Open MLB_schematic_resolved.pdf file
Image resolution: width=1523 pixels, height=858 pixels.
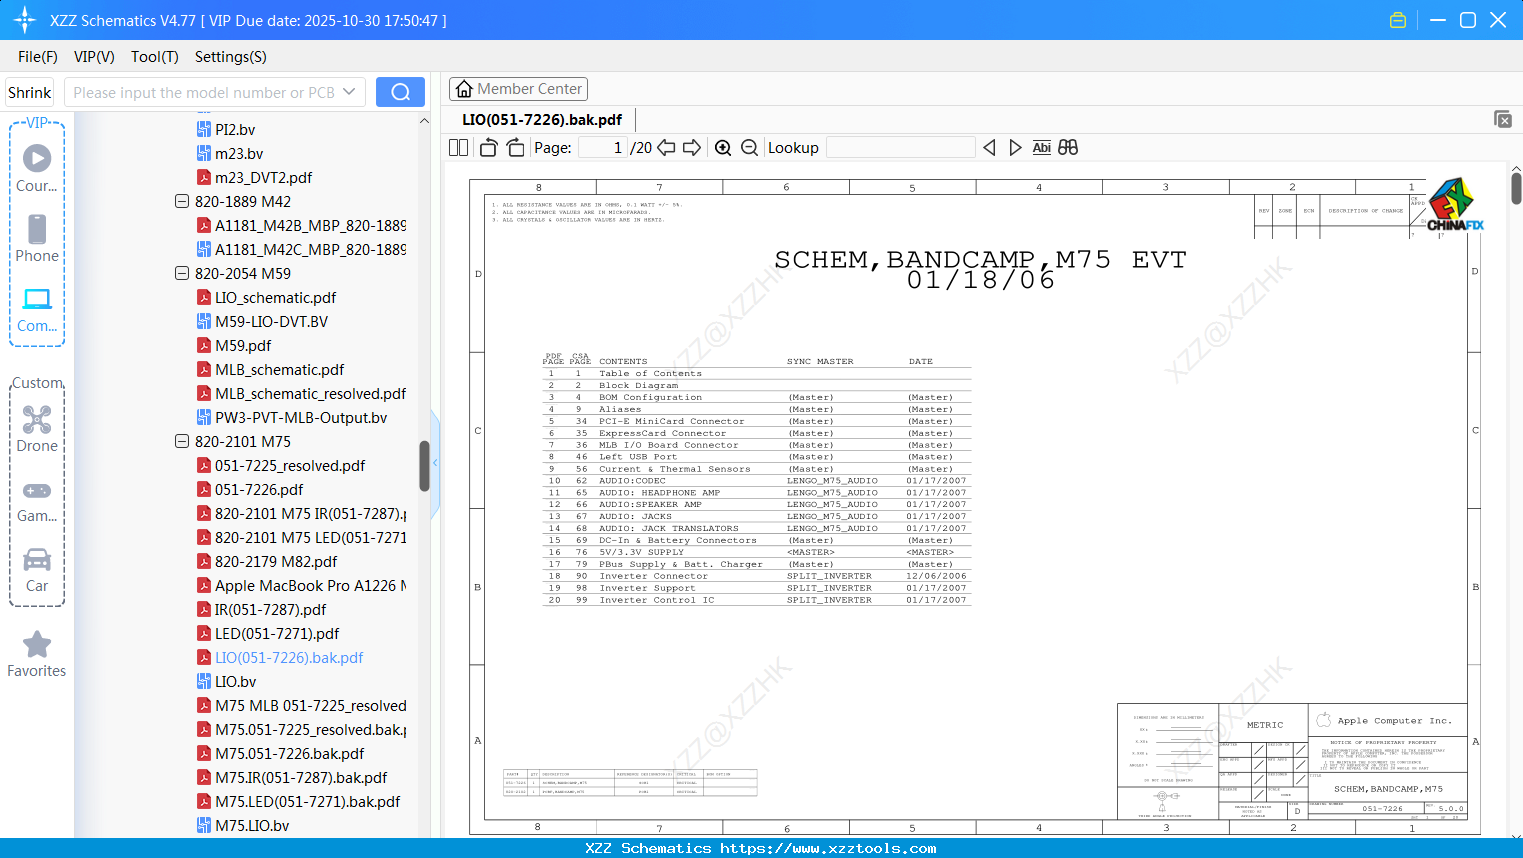point(301,393)
